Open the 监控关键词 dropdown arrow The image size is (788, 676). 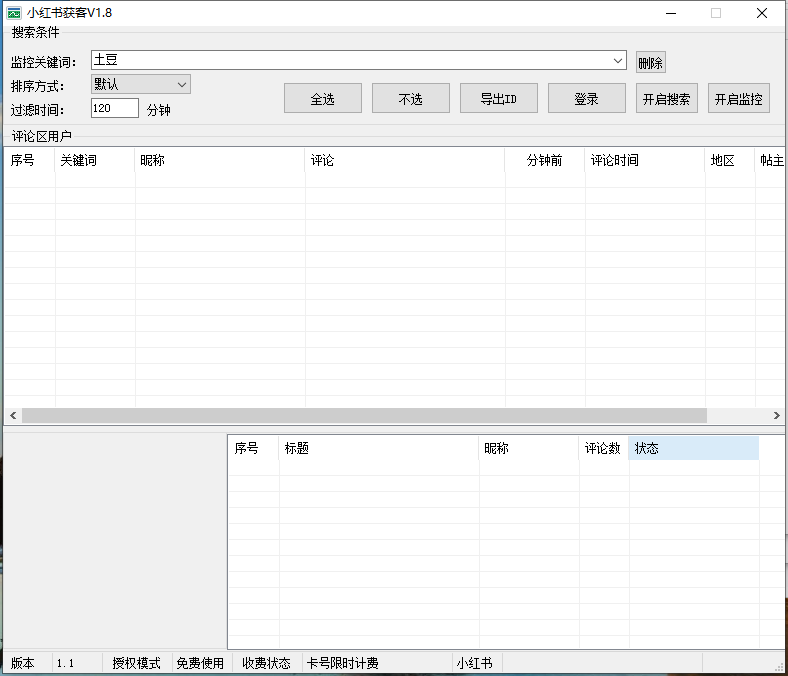tap(618, 61)
